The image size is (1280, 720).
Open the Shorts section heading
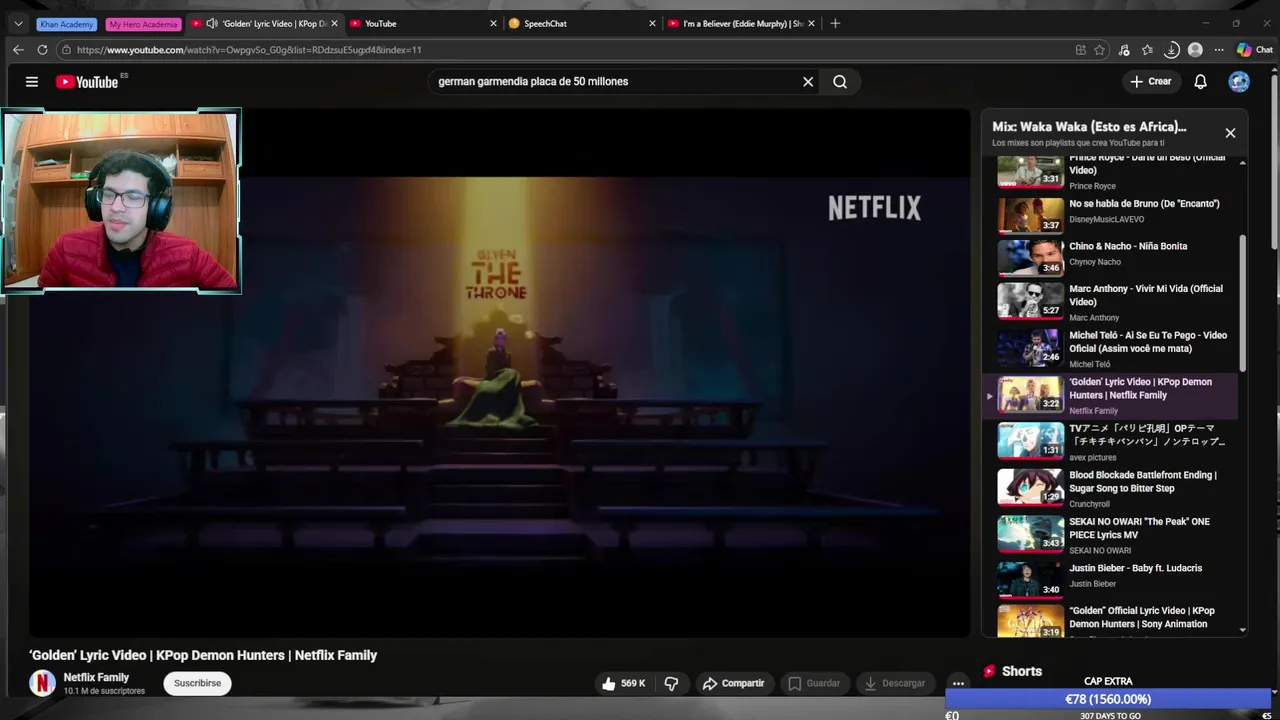point(1022,671)
